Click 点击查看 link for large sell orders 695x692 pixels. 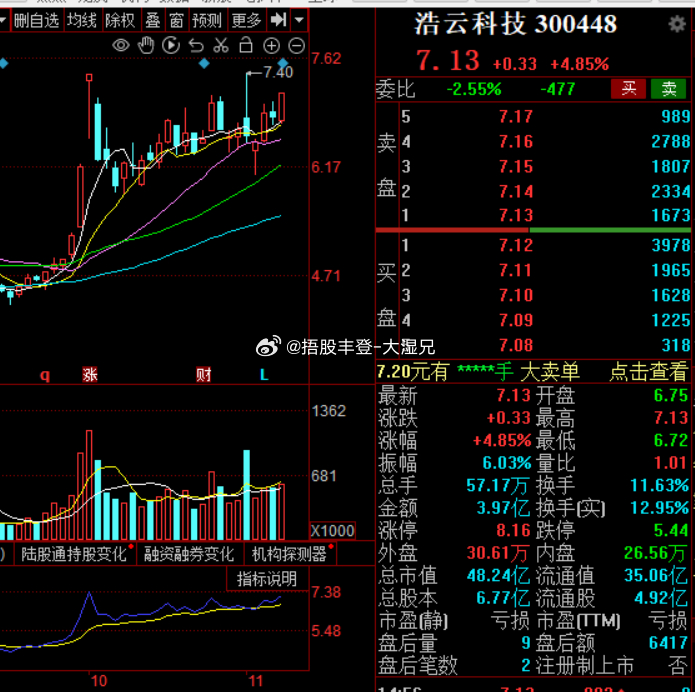click(648, 371)
